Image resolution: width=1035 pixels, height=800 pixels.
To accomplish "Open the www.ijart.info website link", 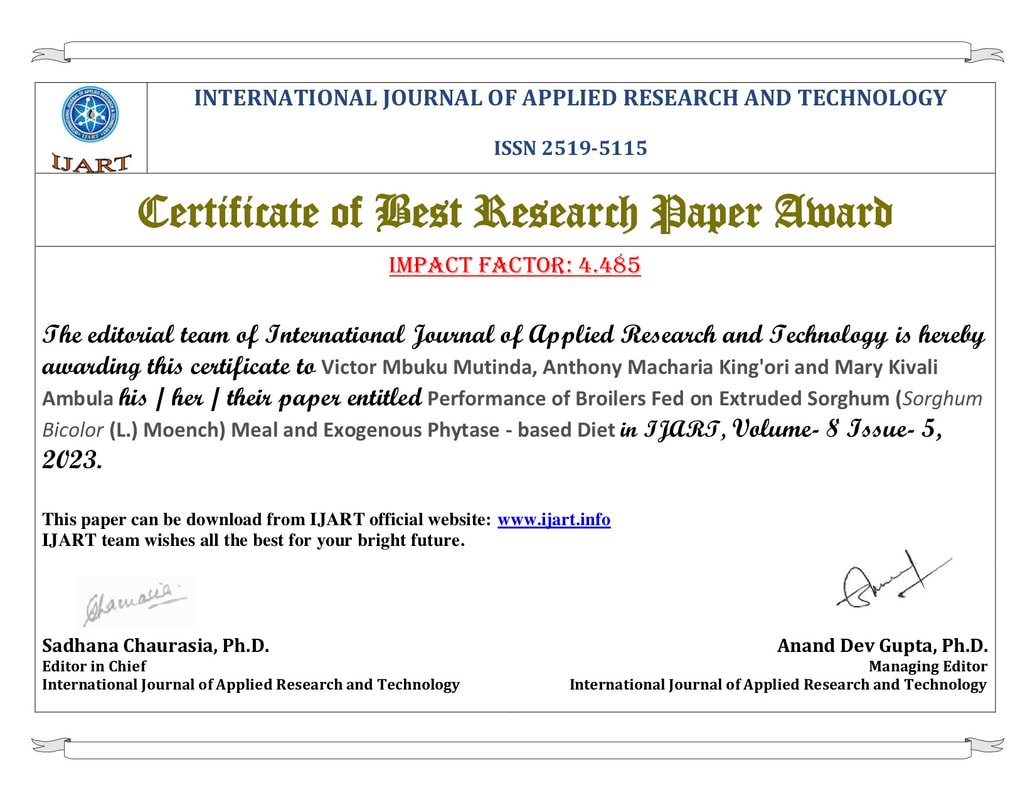I will click(x=553, y=519).
